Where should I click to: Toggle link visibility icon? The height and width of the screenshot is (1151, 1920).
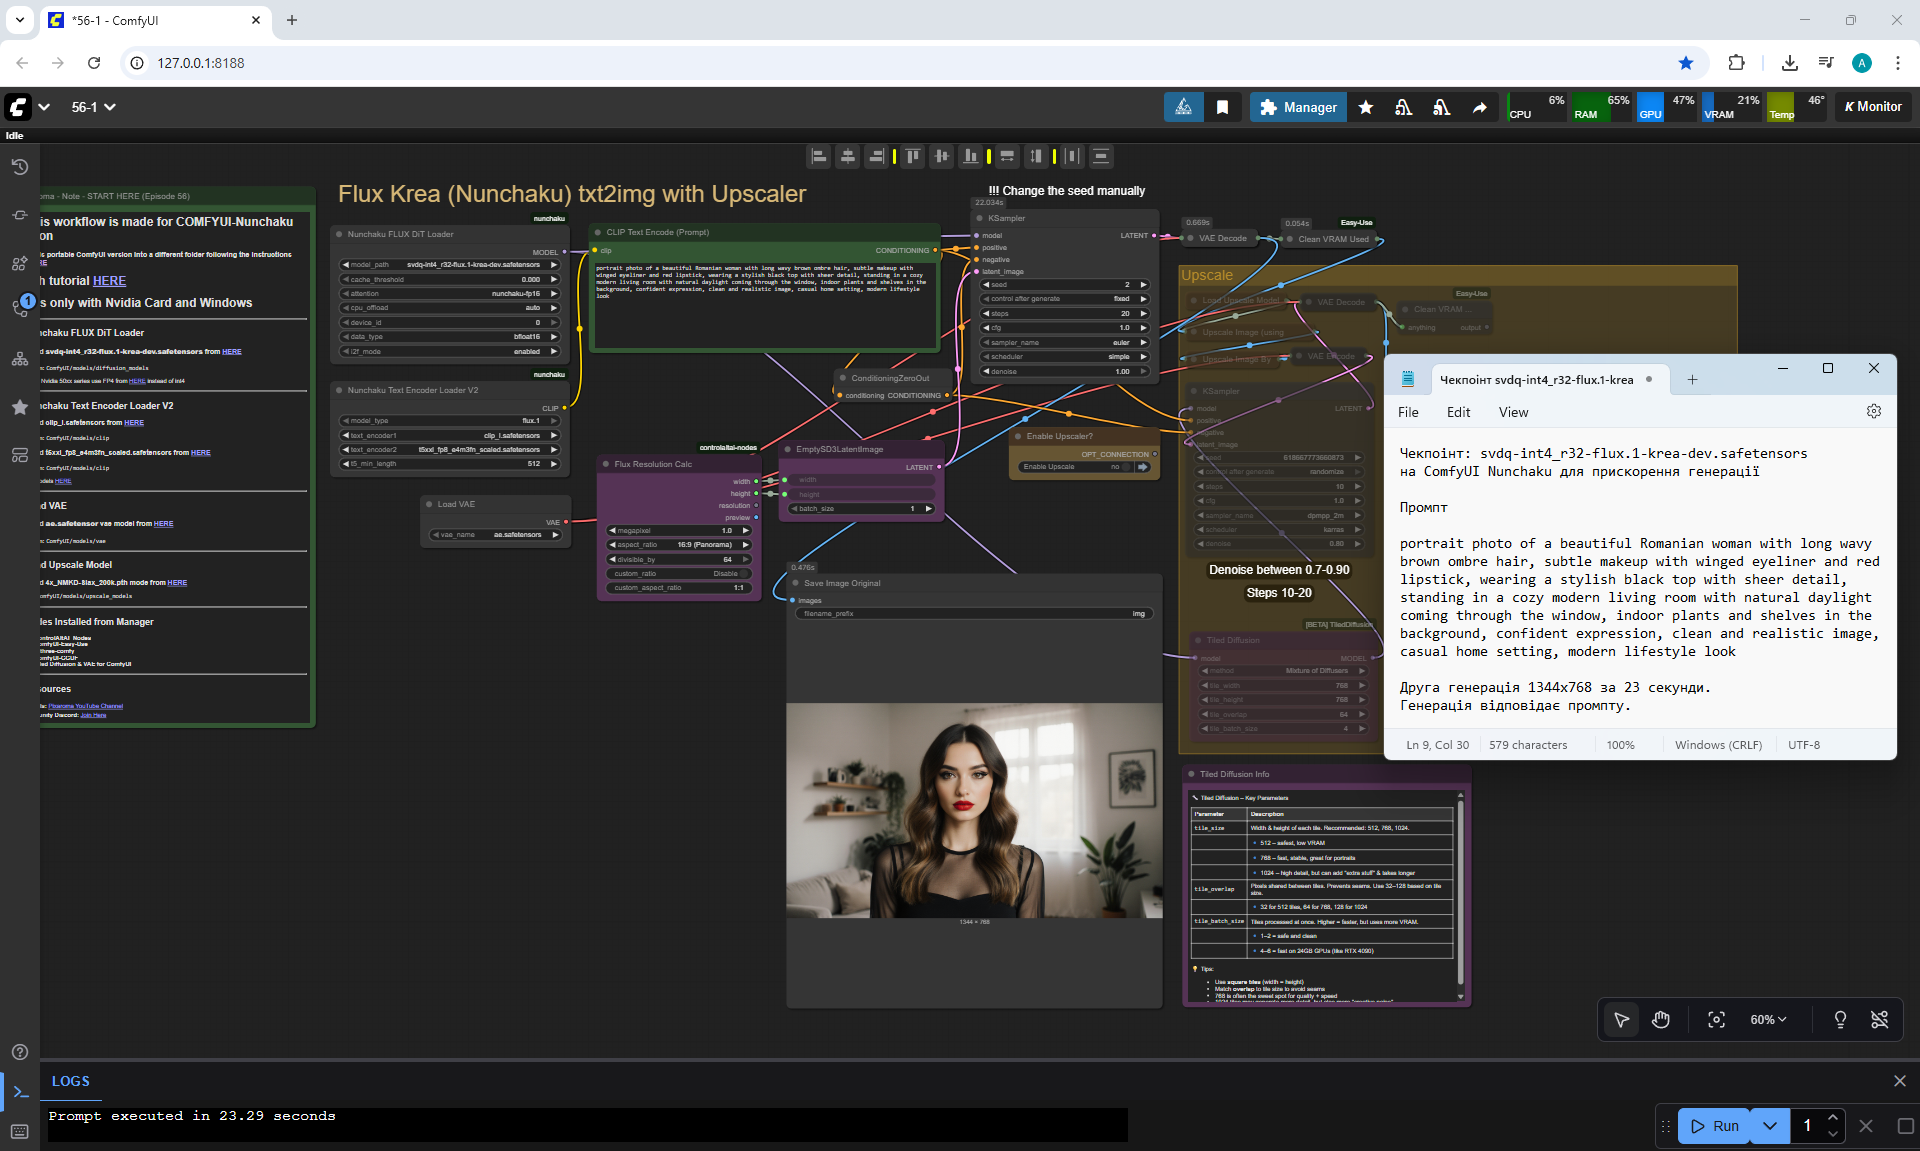click(1879, 1019)
